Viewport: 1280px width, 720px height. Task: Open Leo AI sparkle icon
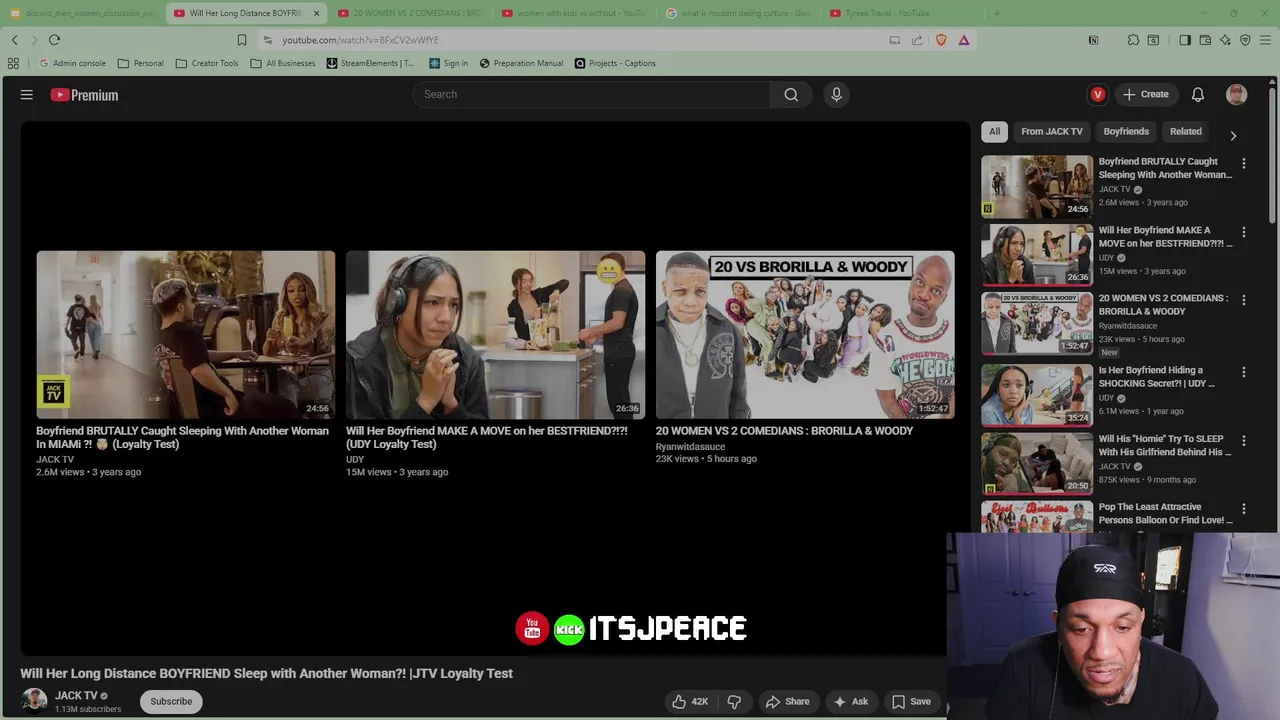pyautogui.click(x=1225, y=40)
